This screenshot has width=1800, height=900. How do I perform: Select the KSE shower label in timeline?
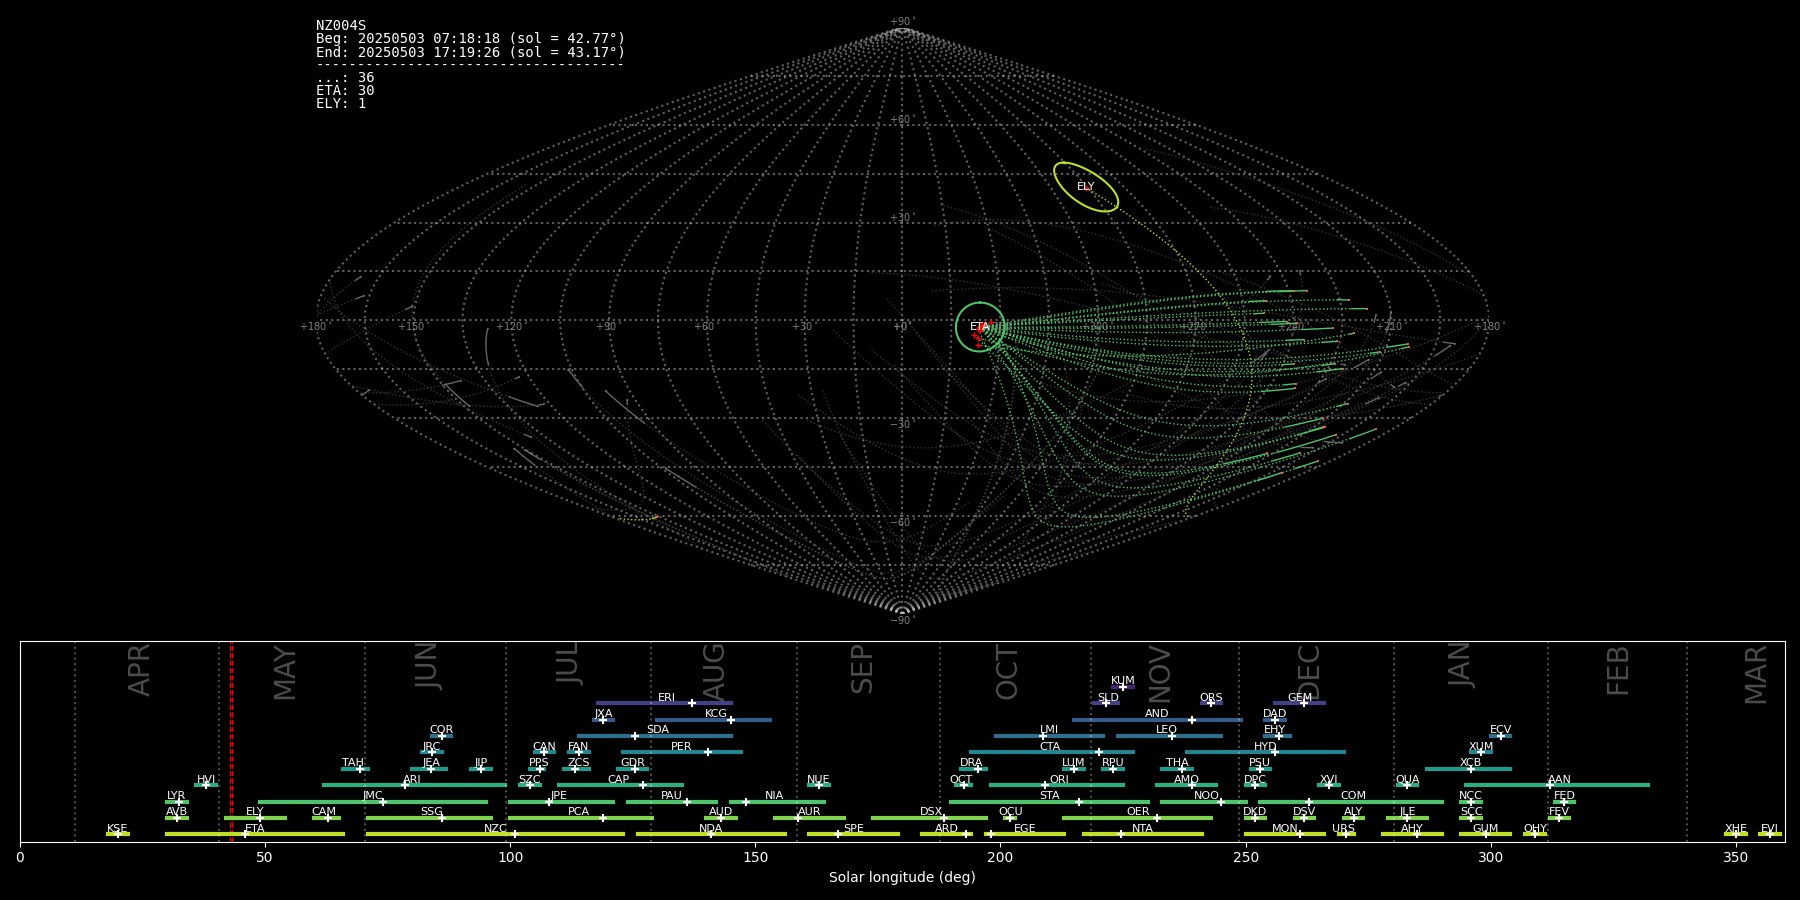117,829
